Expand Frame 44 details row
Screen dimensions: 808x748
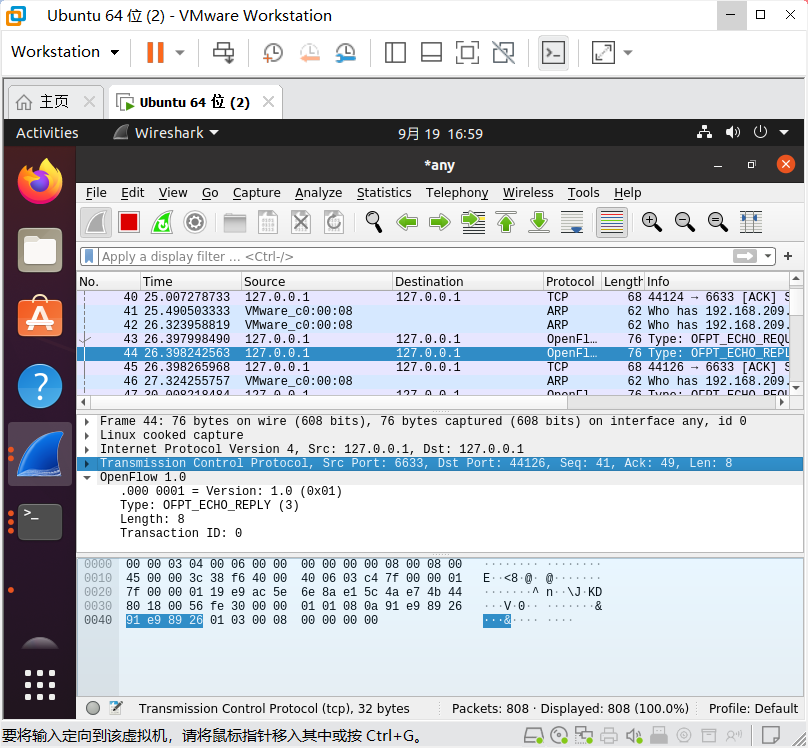[x=87, y=421]
